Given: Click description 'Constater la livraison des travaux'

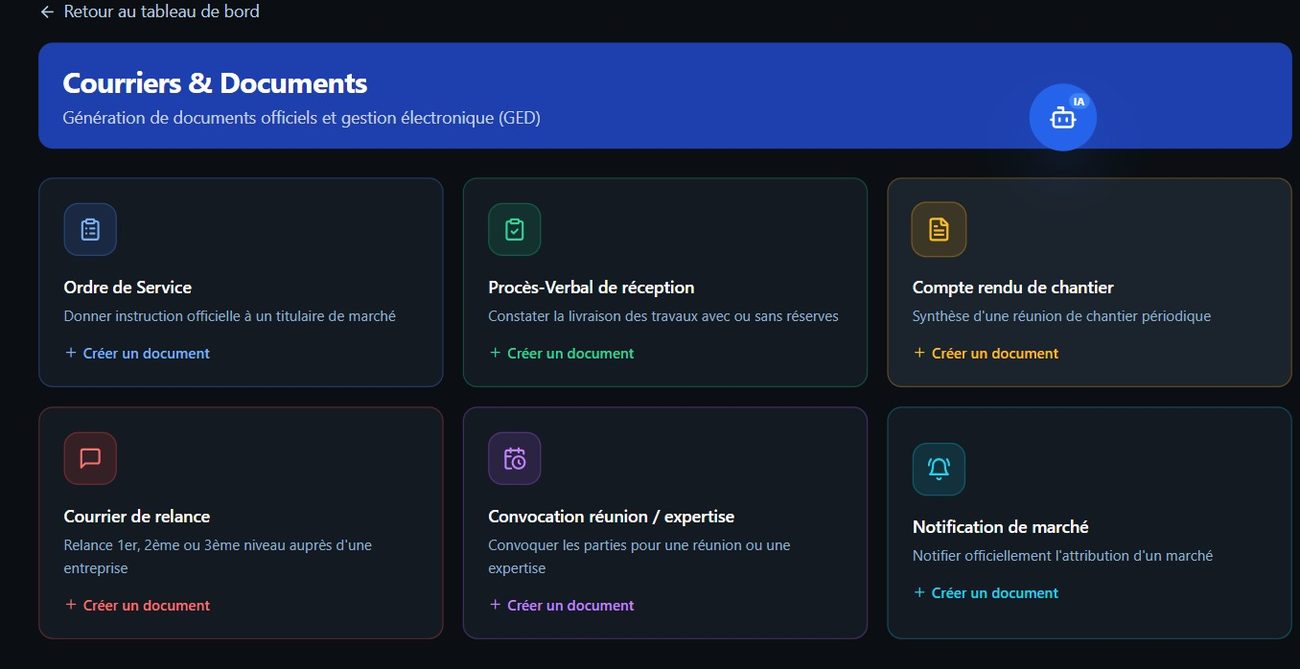Looking at the screenshot, I should point(663,316).
